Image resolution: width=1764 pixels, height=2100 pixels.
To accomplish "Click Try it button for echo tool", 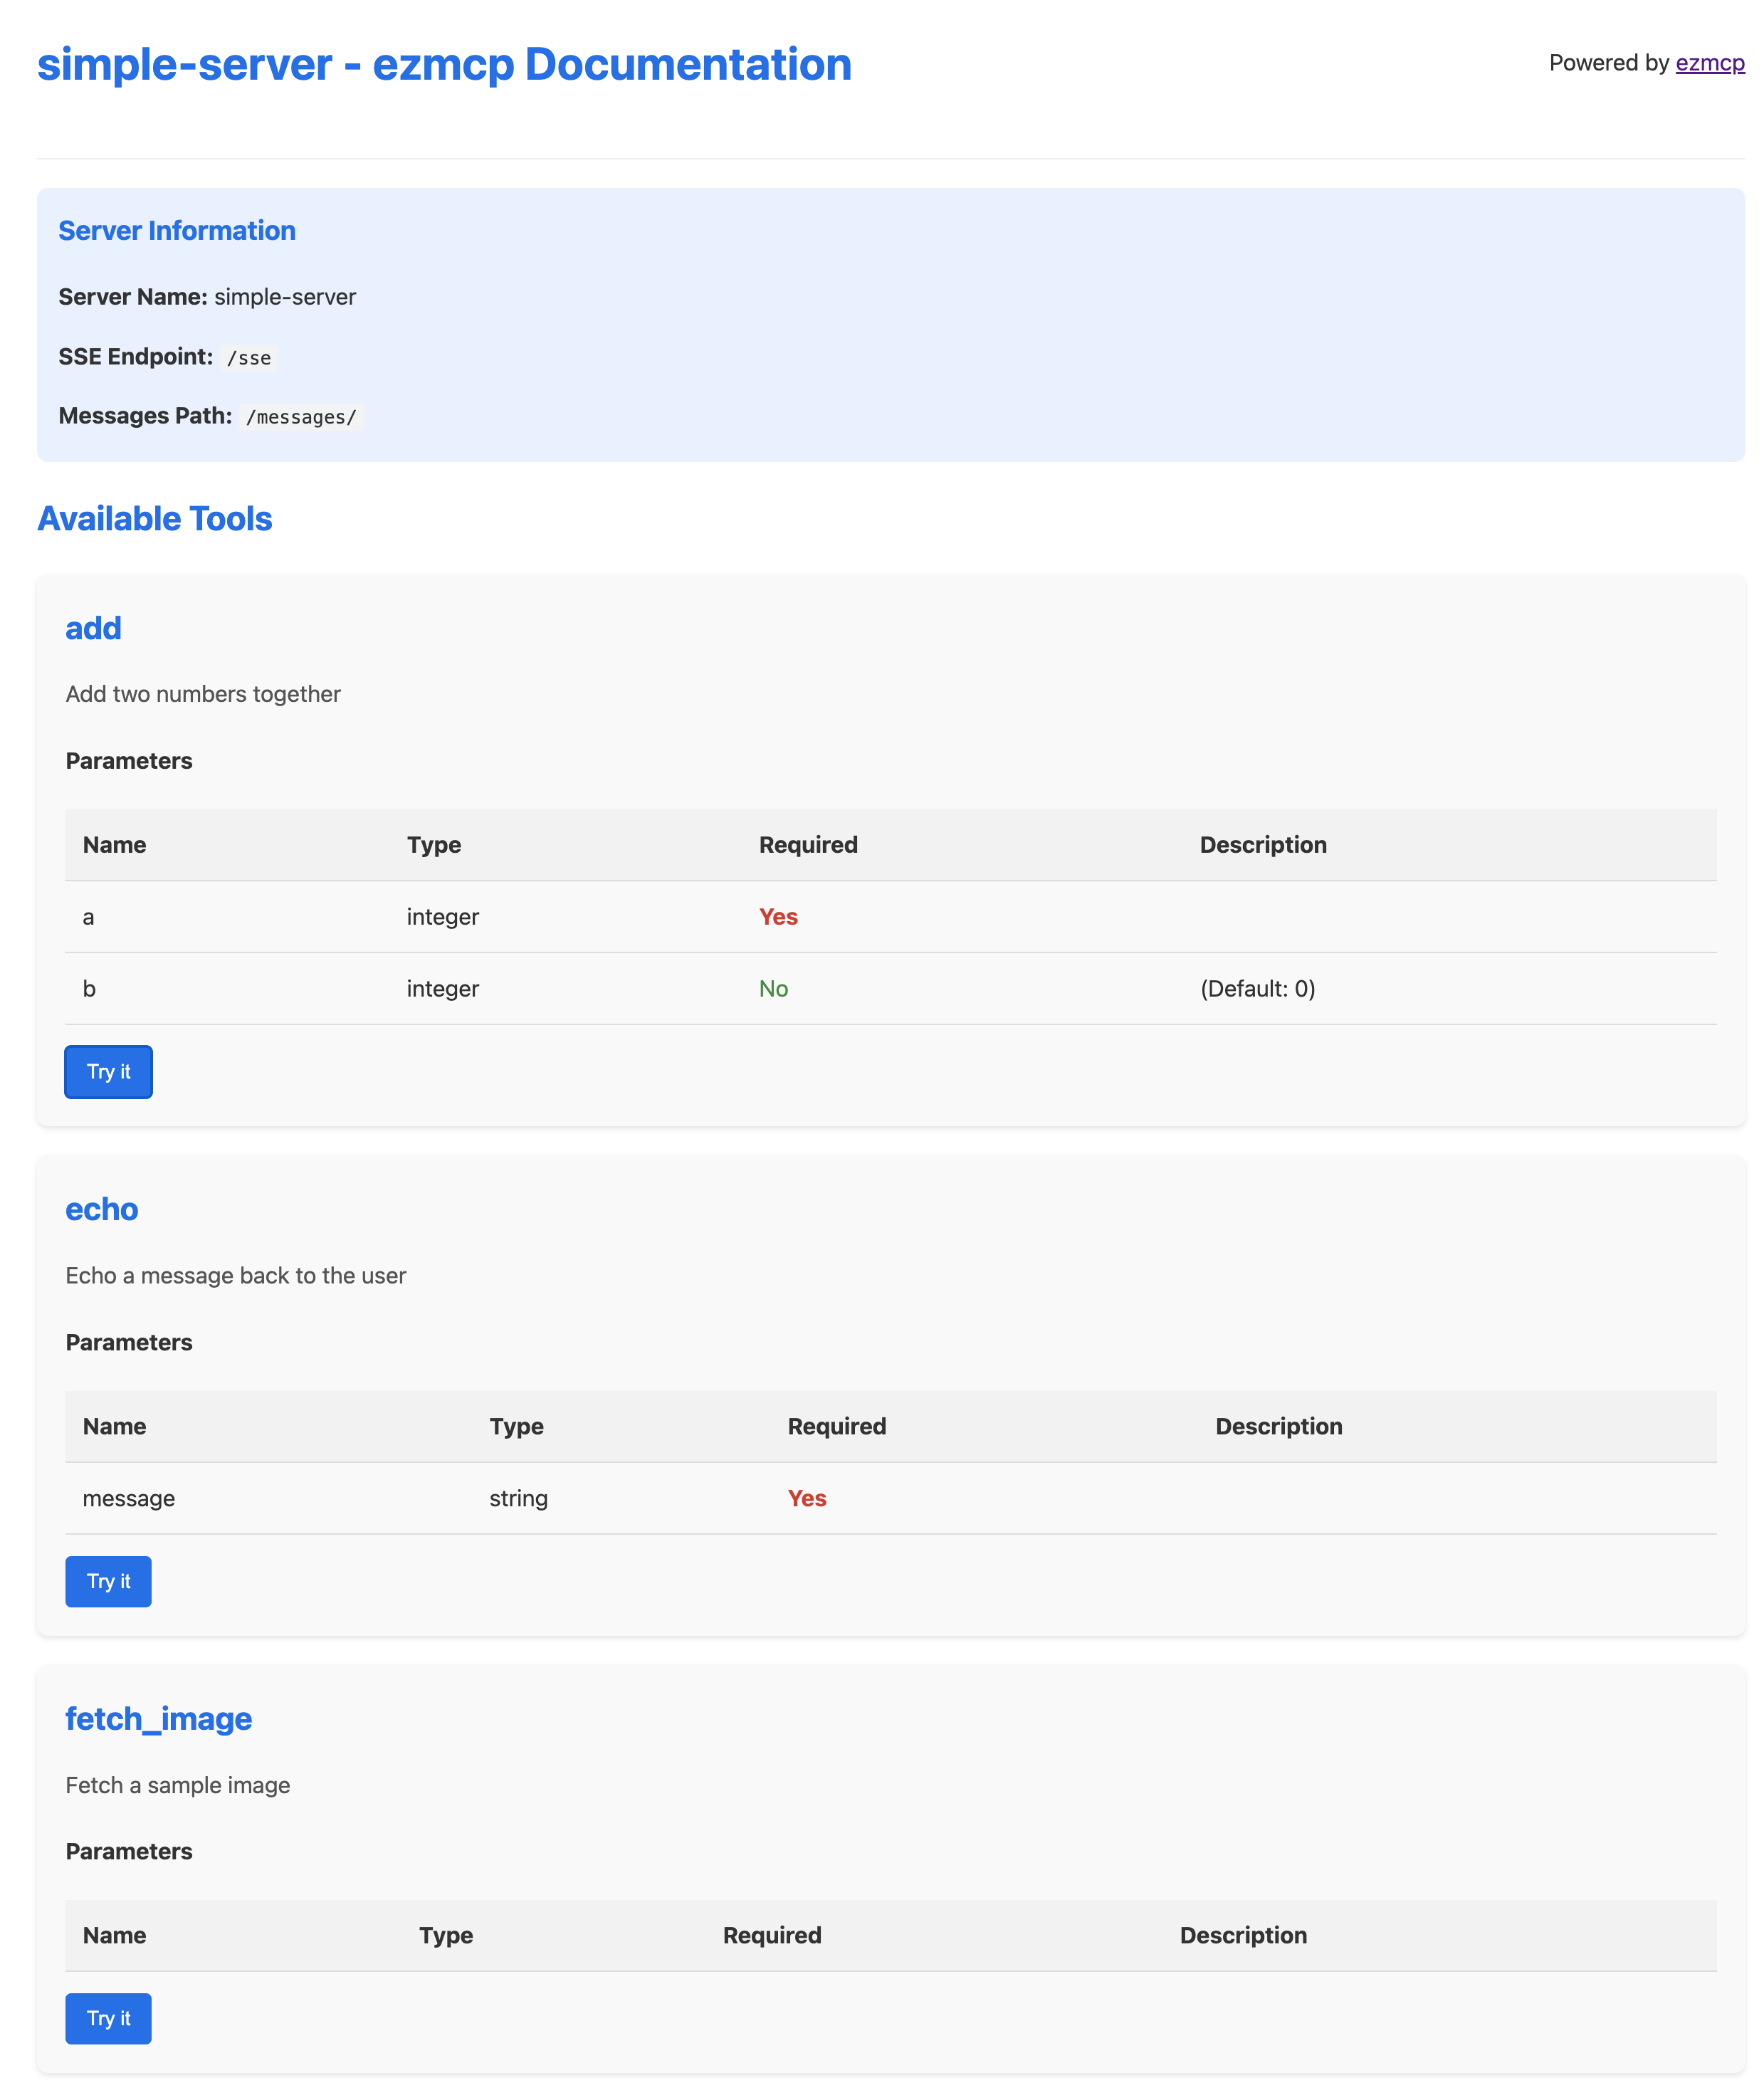I will click(x=108, y=1581).
